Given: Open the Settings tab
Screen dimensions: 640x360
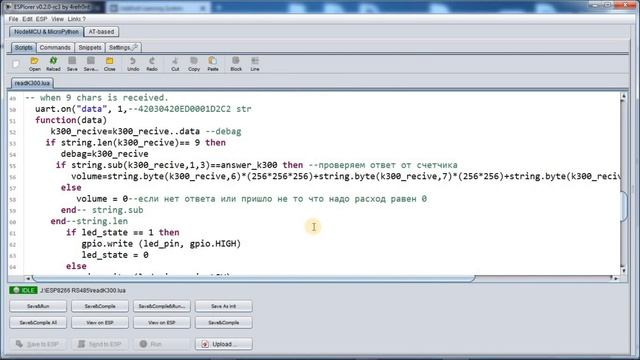Looking at the screenshot, I should tap(123, 48).
